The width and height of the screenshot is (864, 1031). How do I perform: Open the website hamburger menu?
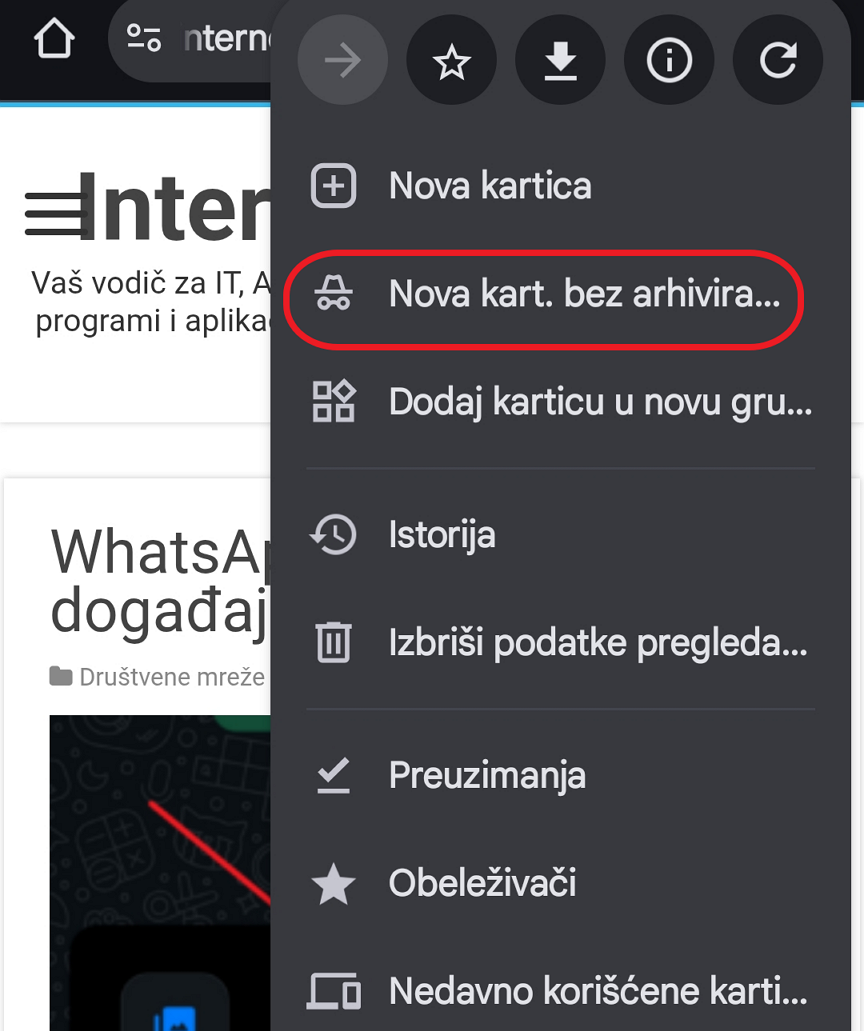[x=56, y=214]
